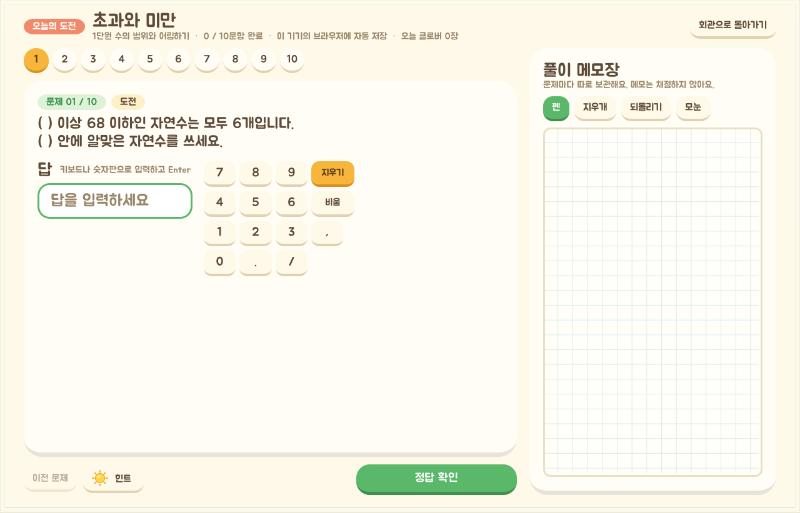Go to question 4

(x=121, y=59)
